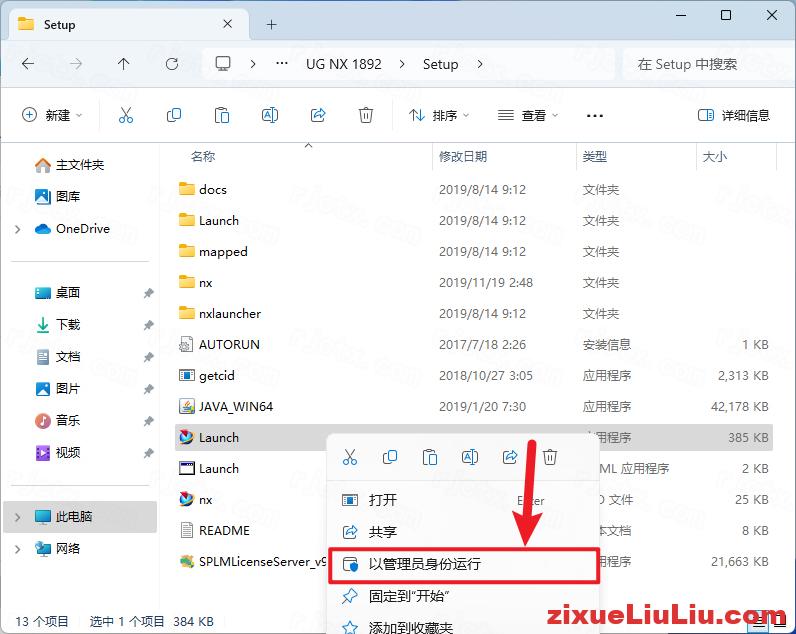Click the Cut icon in the top toolbar
Image resolution: width=796 pixels, height=634 pixels.
coord(125,115)
